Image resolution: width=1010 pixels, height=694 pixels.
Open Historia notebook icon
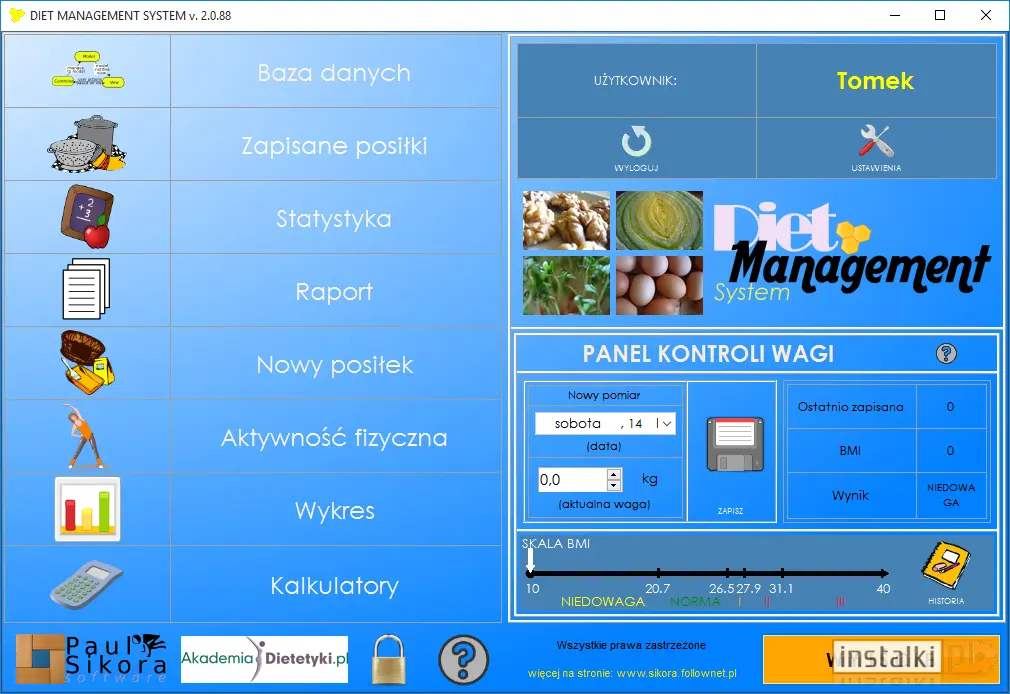(946, 566)
